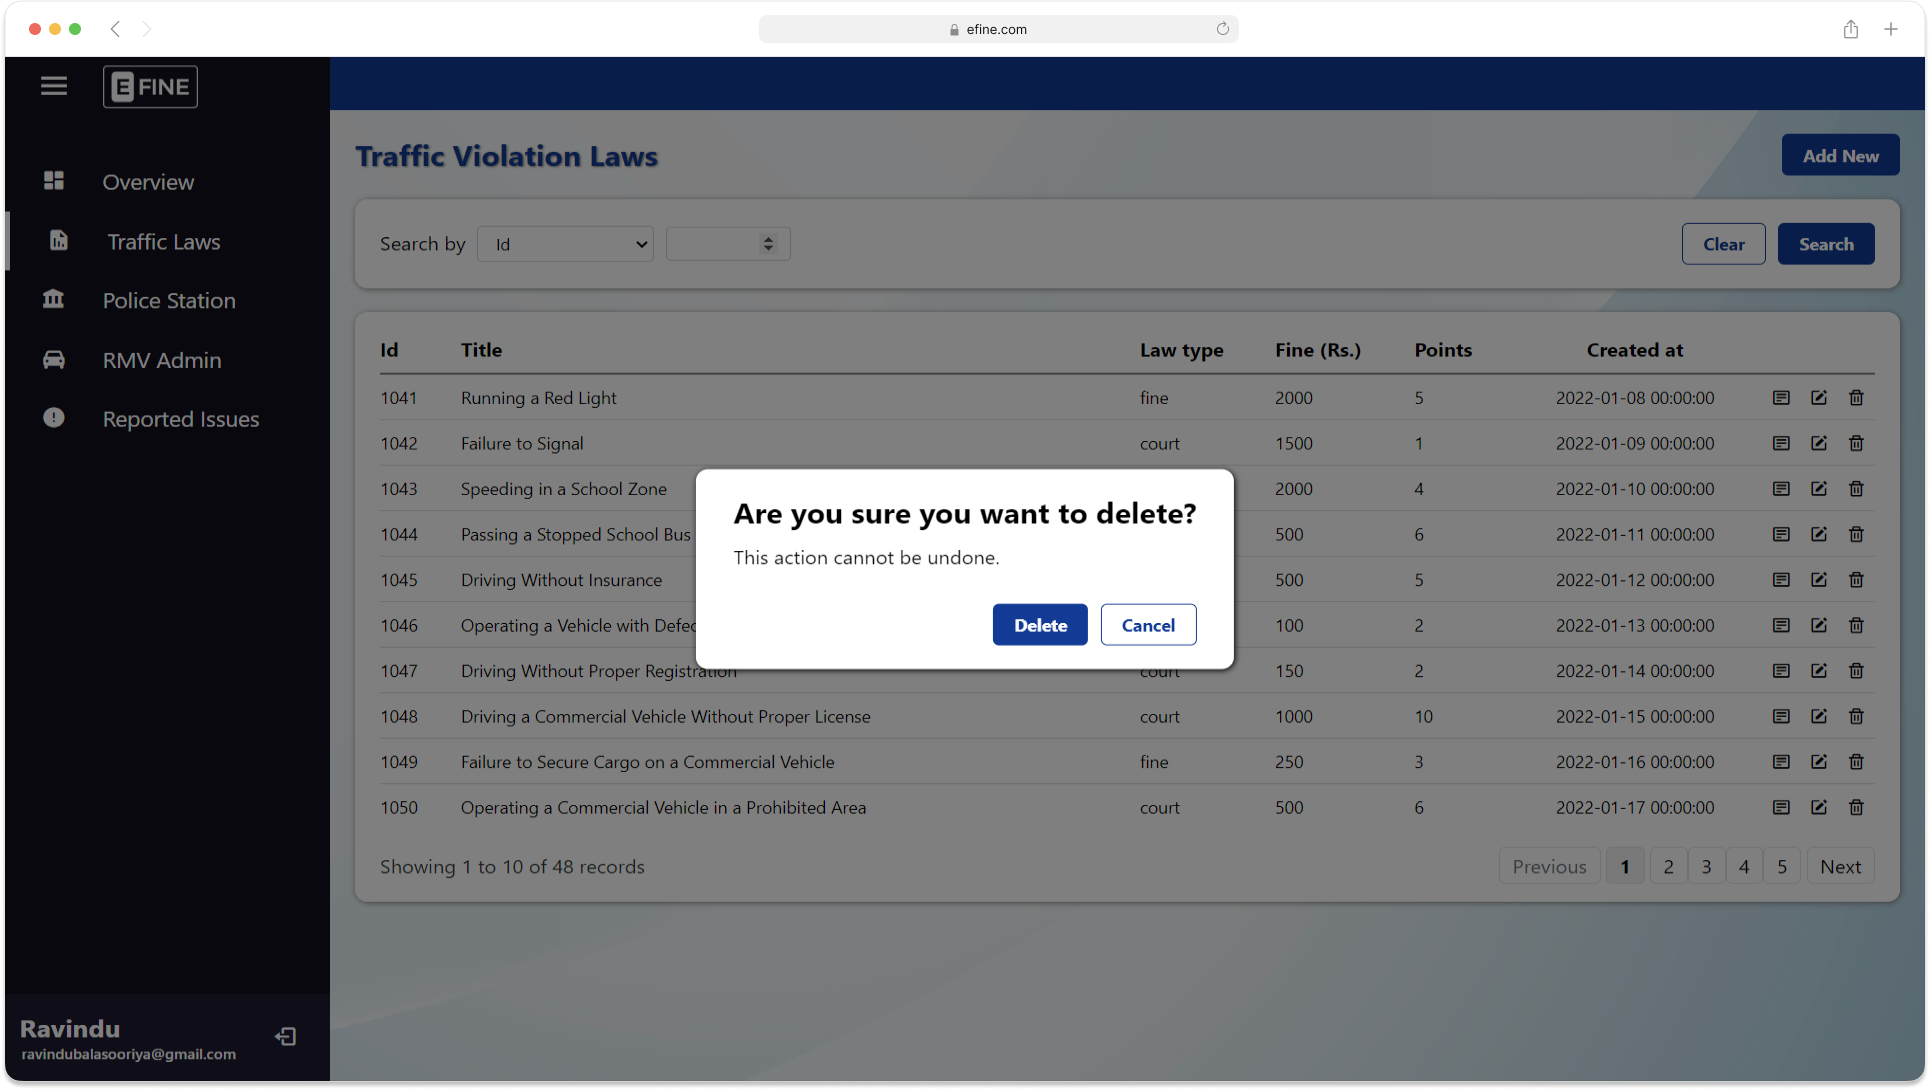Go to Reported Issues section
Screen dimensions: 1930x1090
pos(180,419)
